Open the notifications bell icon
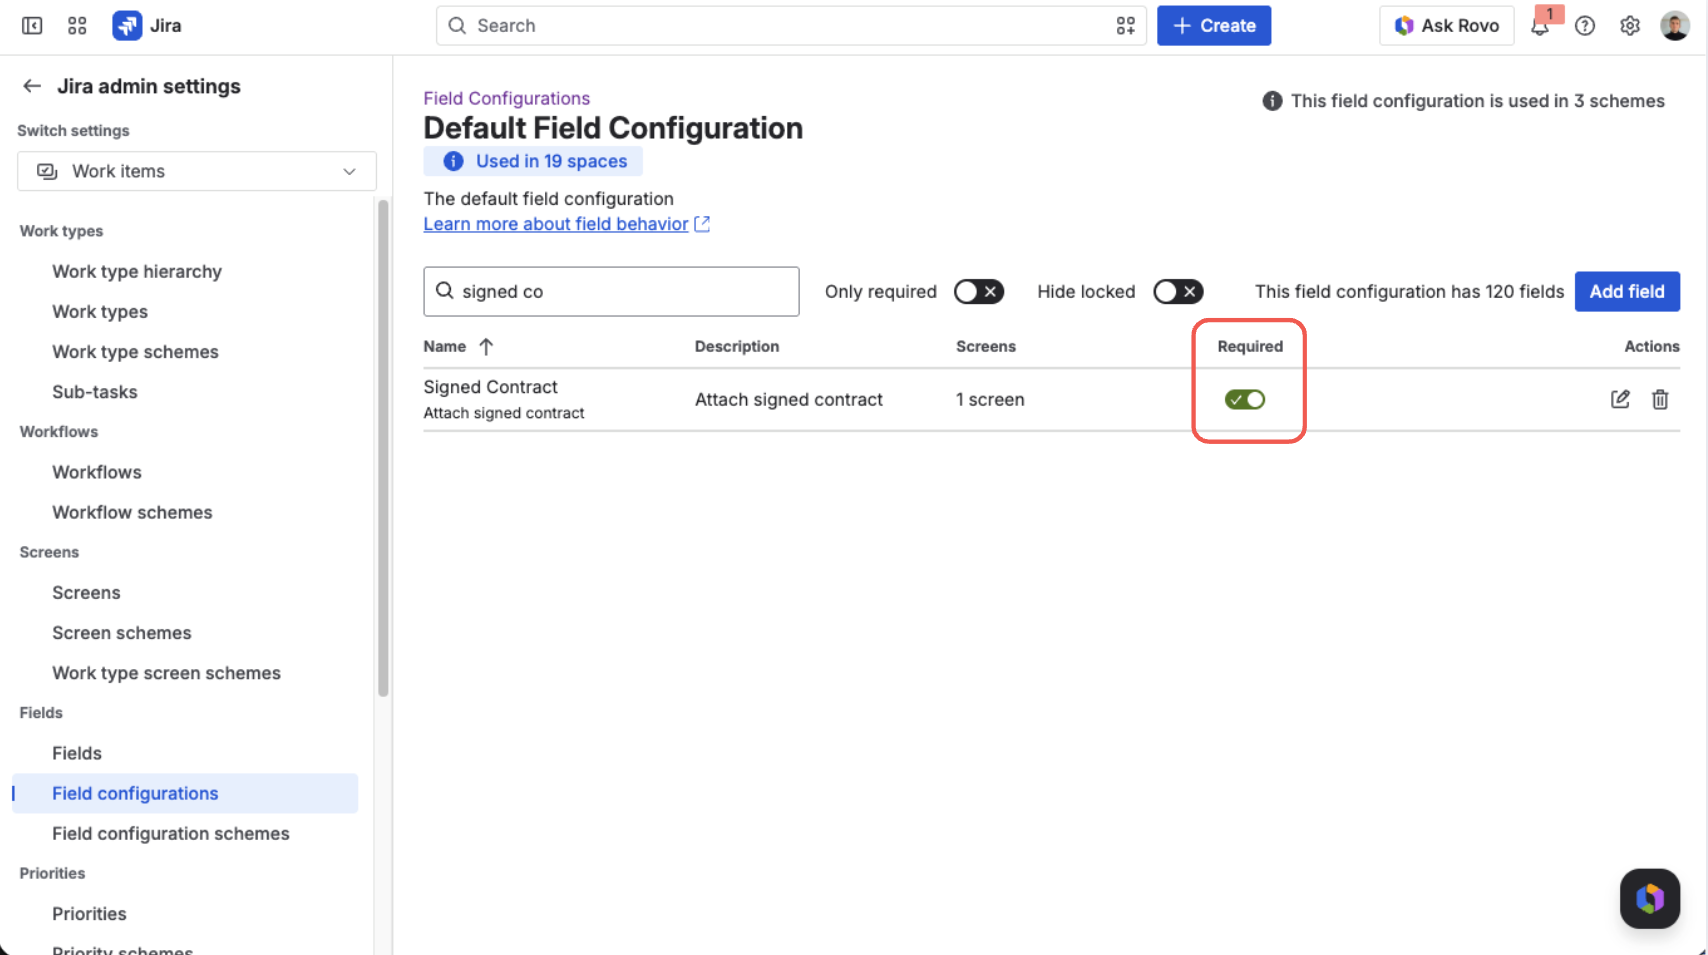Viewport: 1708px width, 955px height. (1540, 26)
